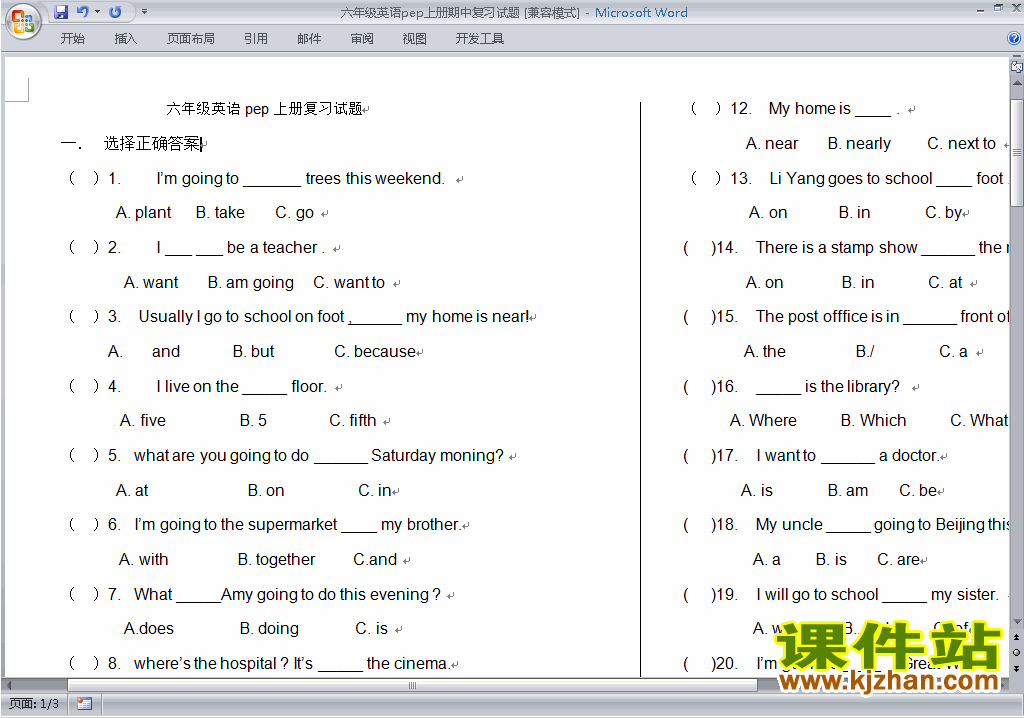The width and height of the screenshot is (1024, 718).
Task: Undo the last action
Action: [82, 12]
